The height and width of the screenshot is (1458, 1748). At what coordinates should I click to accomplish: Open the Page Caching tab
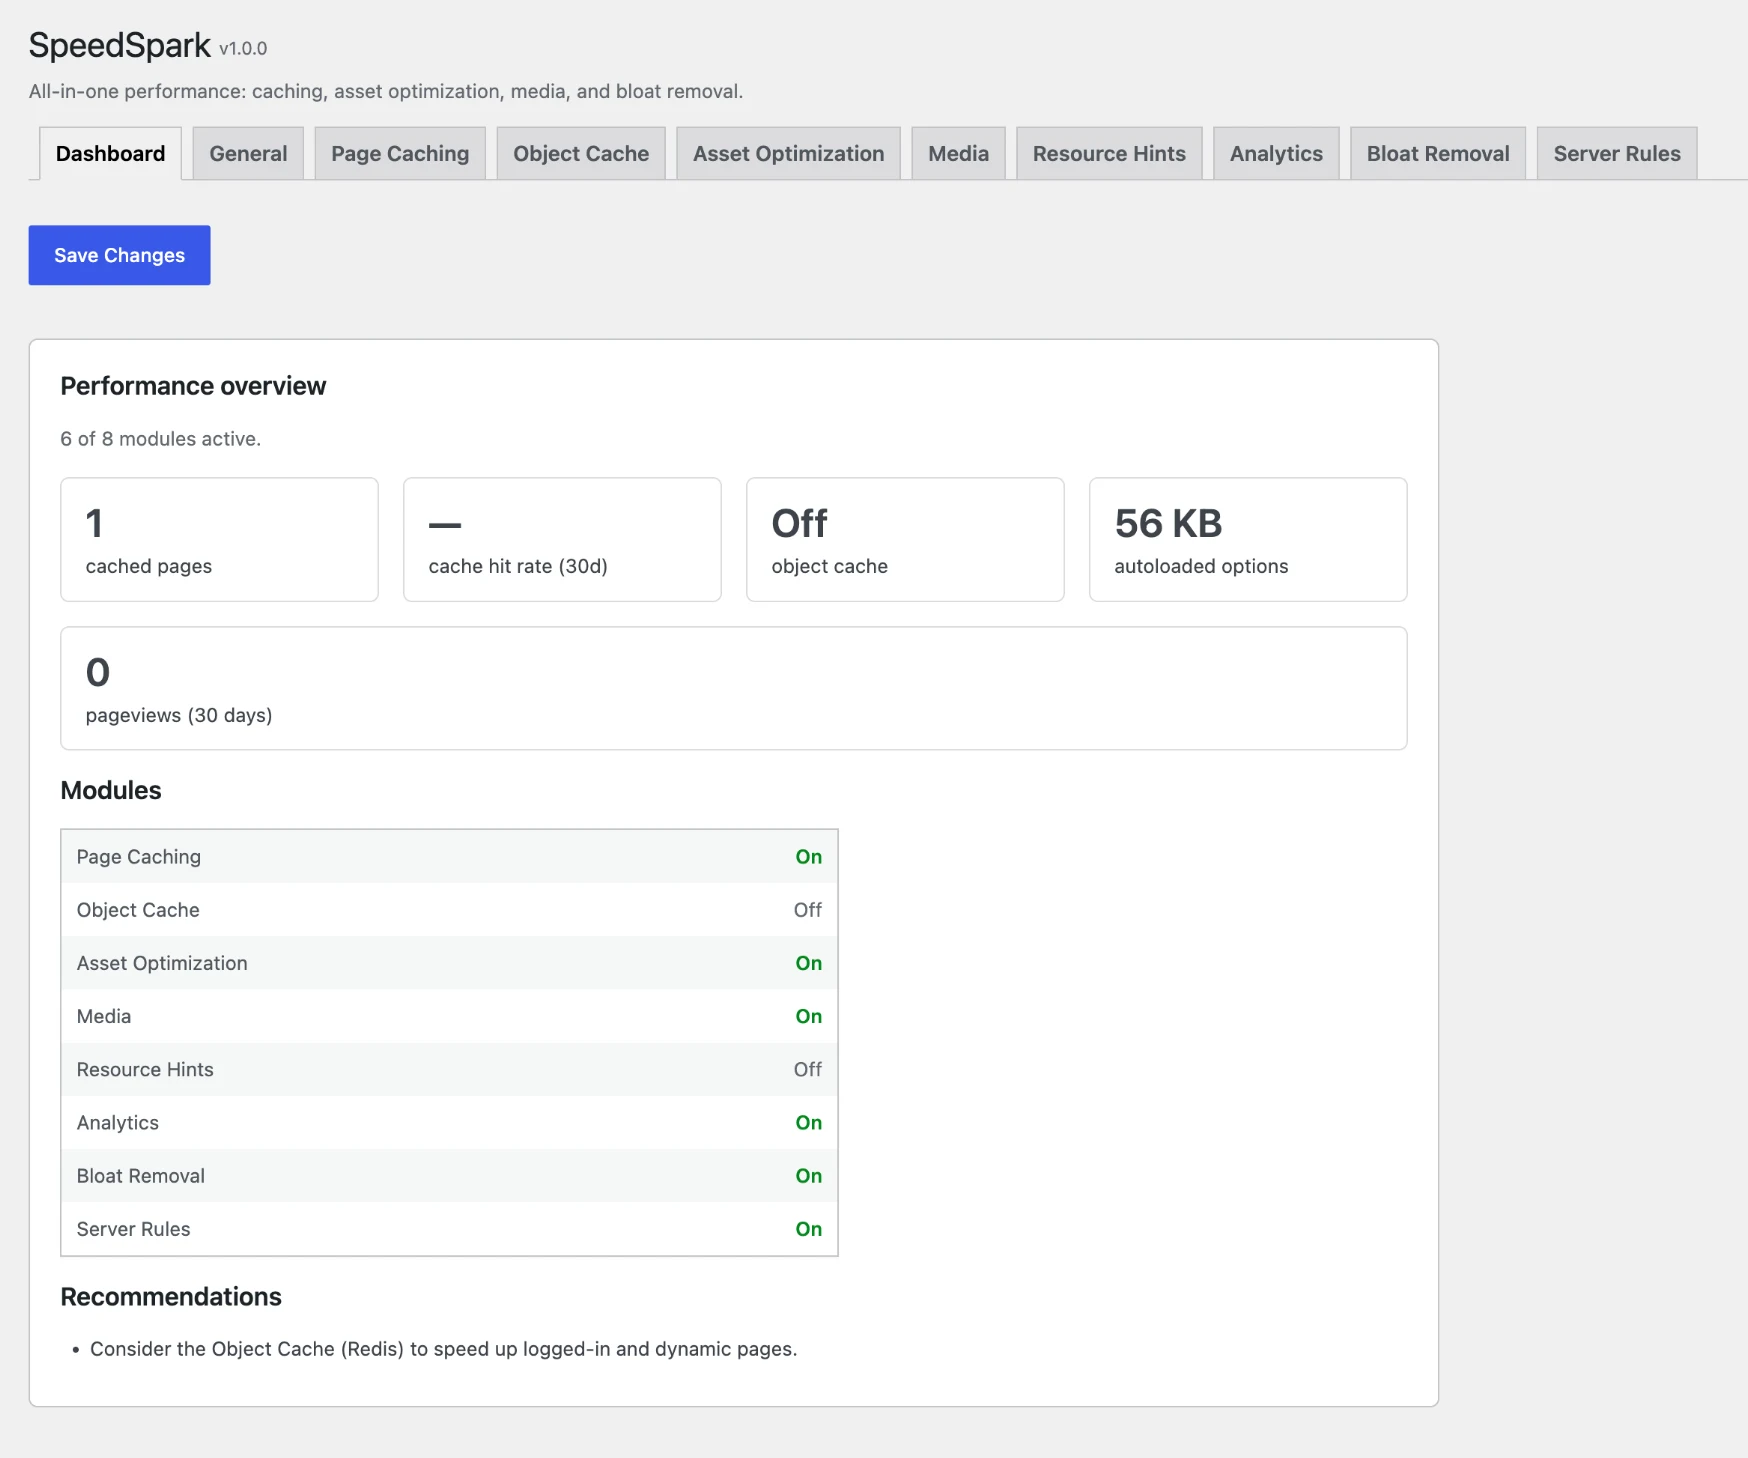pyautogui.click(x=400, y=154)
